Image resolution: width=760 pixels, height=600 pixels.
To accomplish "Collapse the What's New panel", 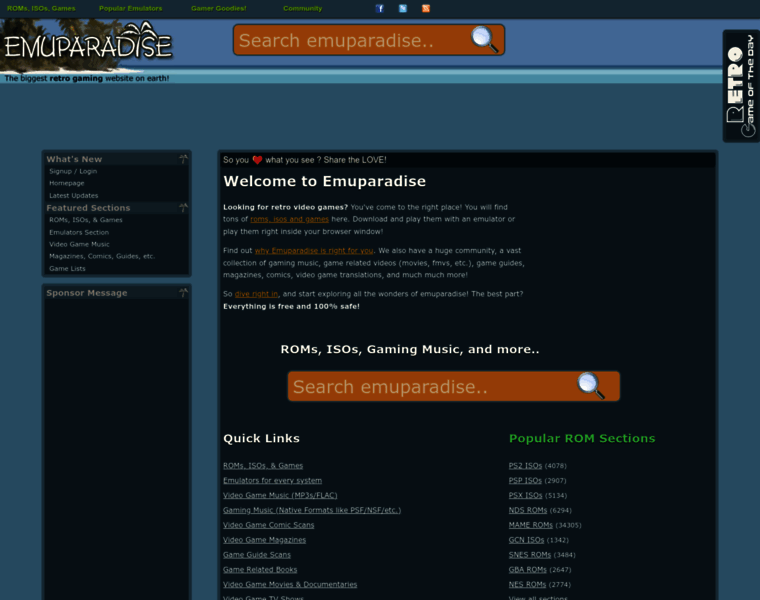I will pyautogui.click(x=183, y=159).
